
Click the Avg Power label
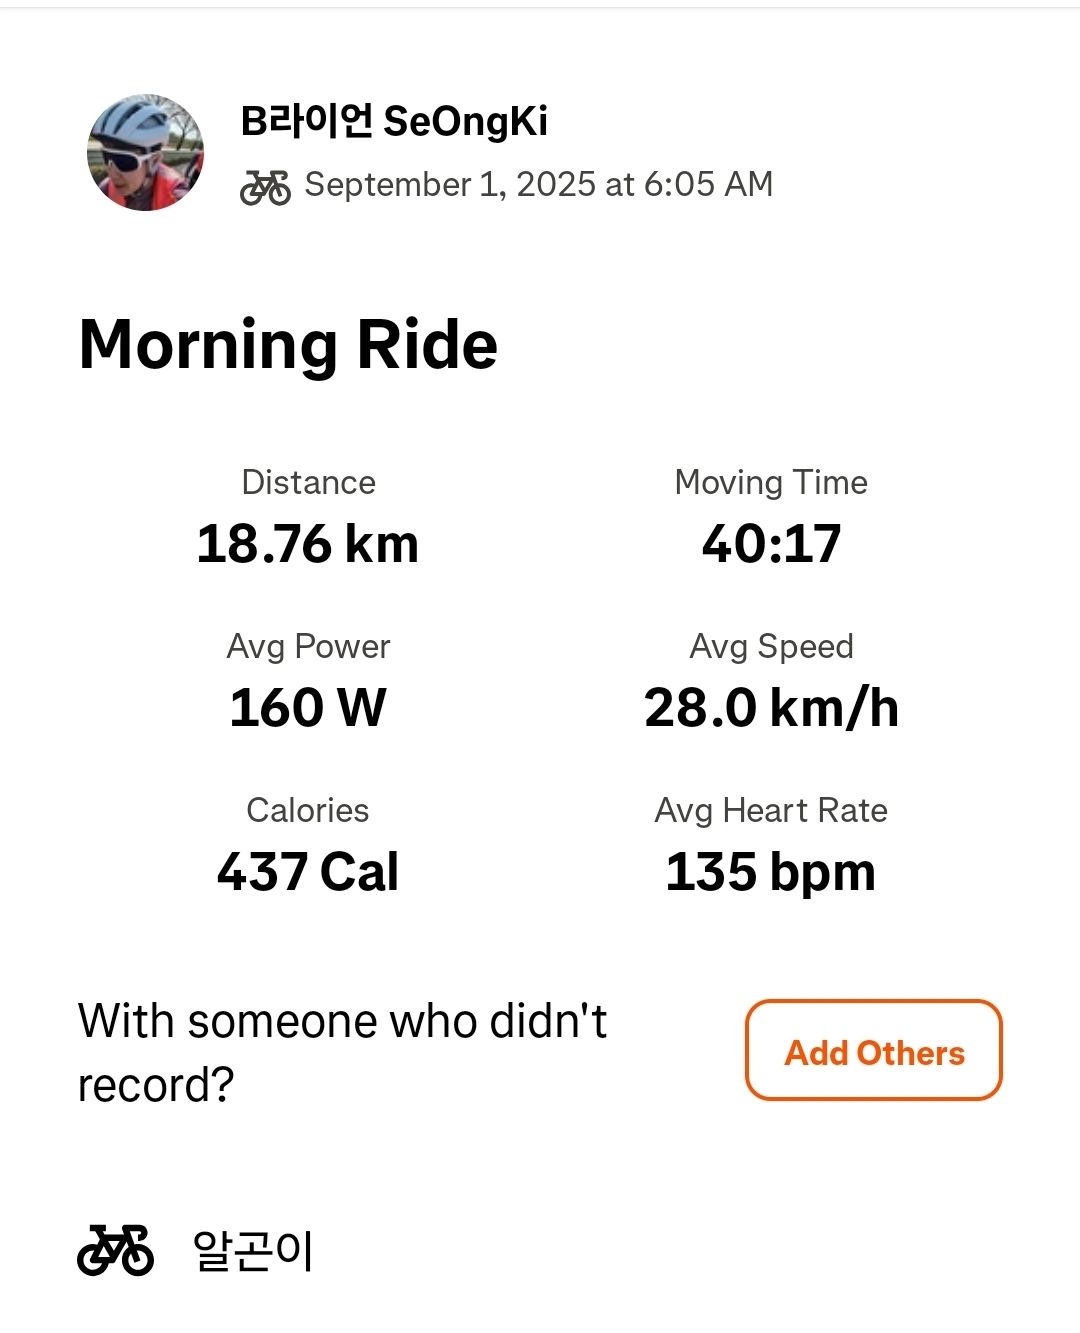click(308, 646)
